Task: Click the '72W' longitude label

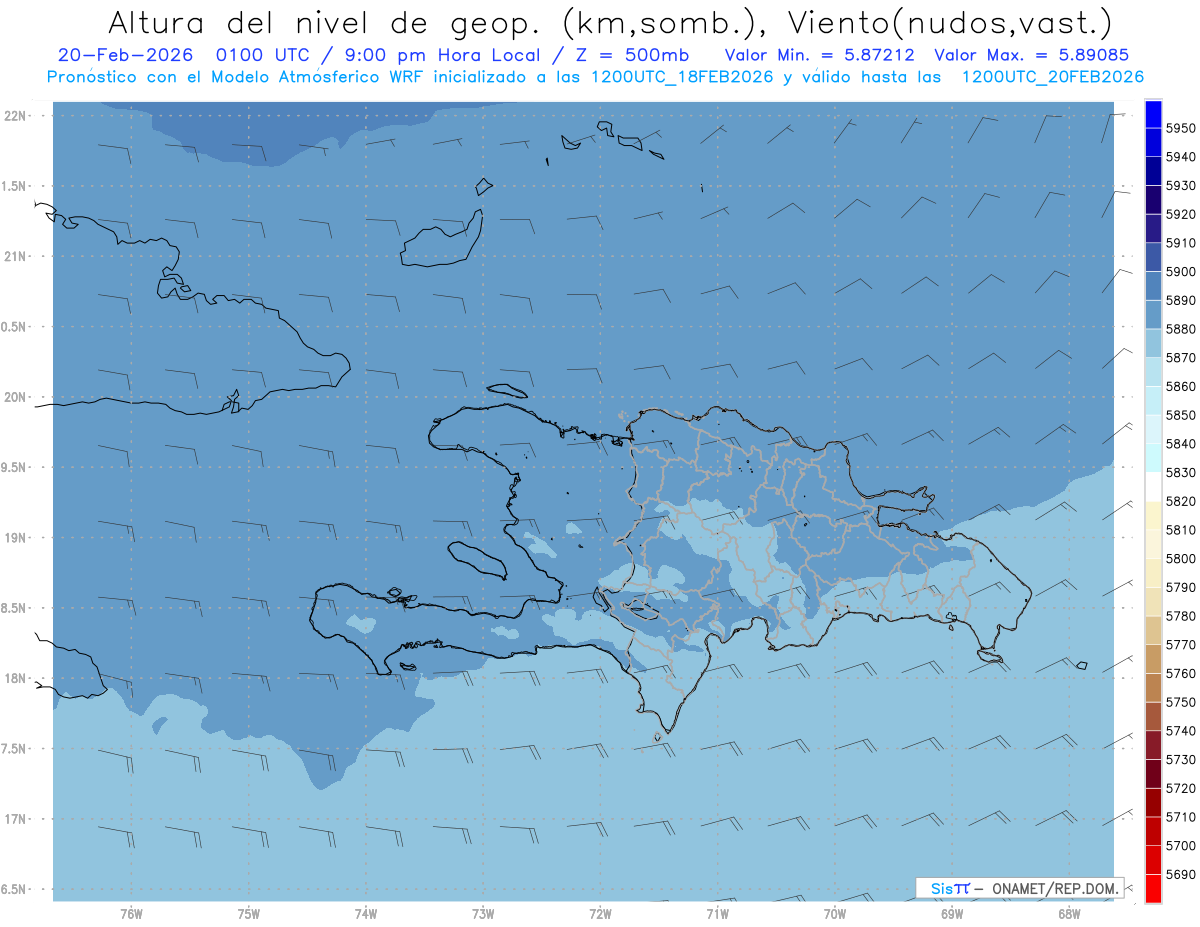Action: point(600,913)
